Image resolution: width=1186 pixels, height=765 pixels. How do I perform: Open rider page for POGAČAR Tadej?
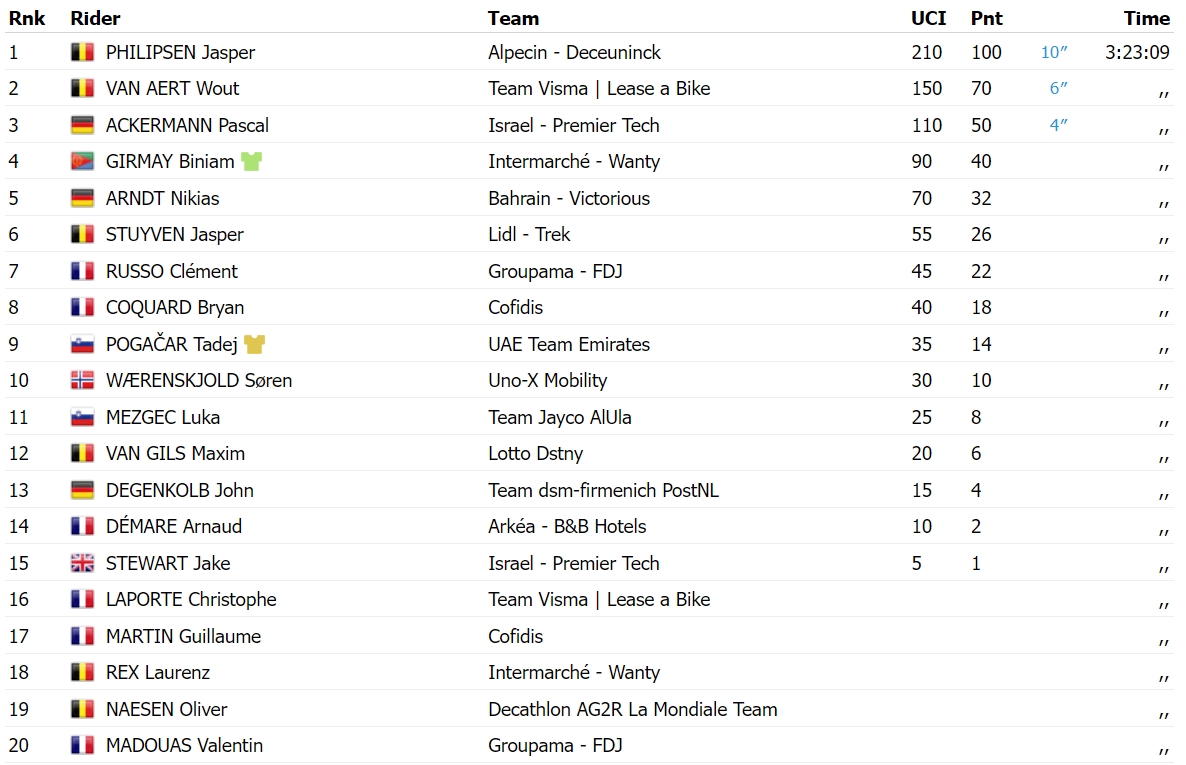coord(172,344)
